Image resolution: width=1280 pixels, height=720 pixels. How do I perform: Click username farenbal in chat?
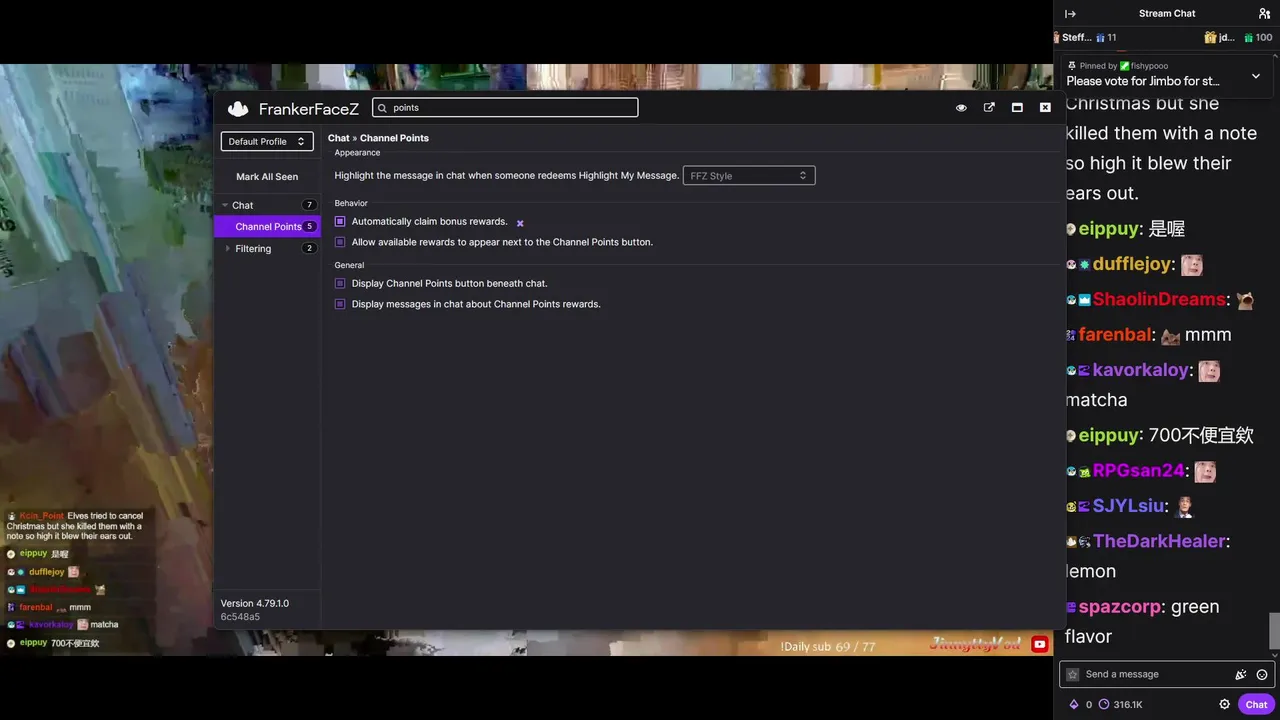point(1115,335)
